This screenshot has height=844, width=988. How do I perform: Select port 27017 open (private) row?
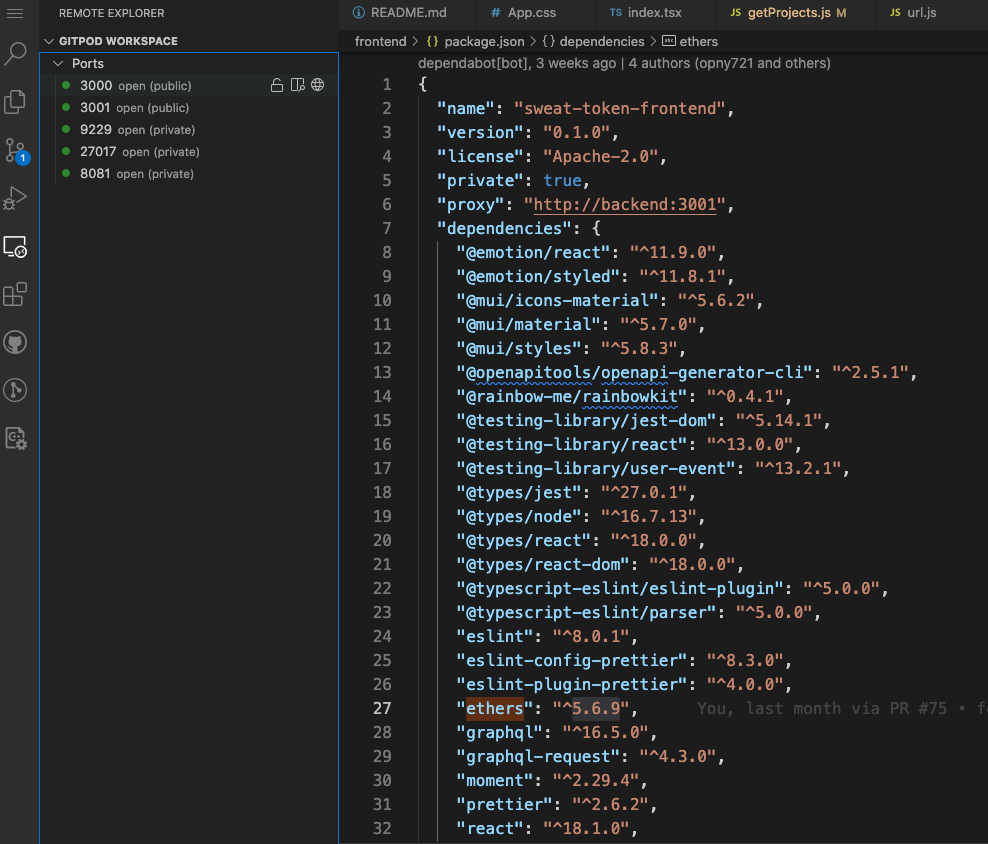coord(189,151)
